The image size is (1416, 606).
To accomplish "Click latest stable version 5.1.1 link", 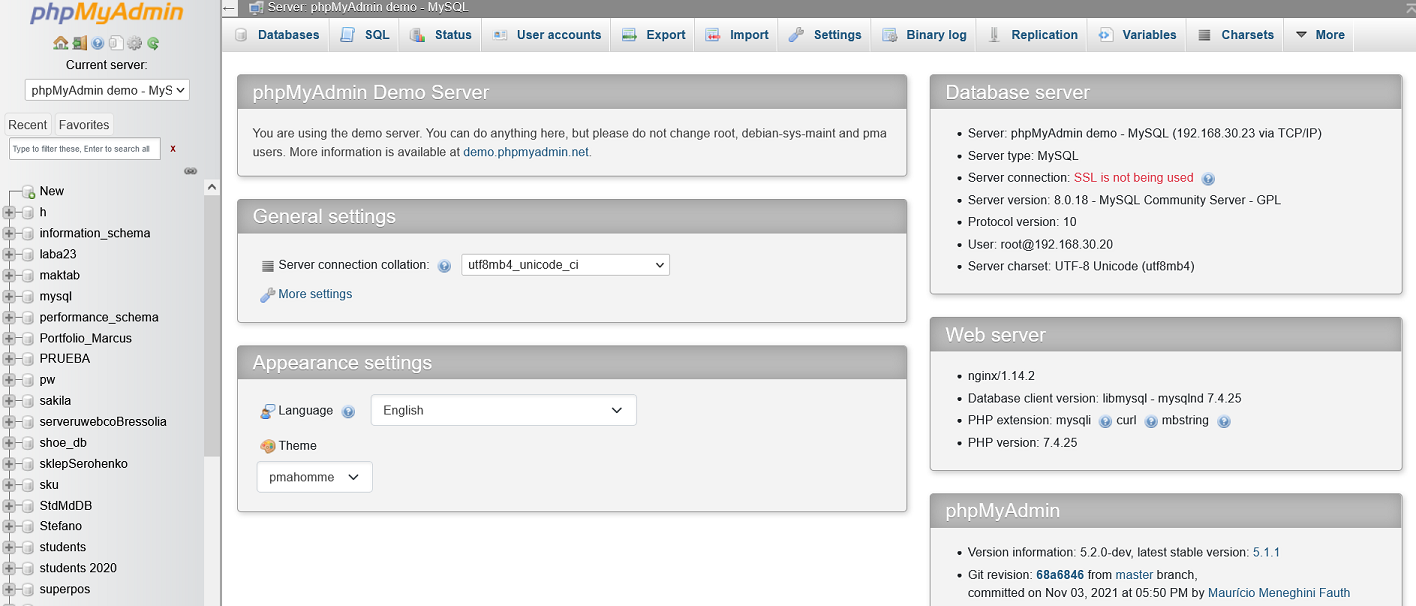I will [1266, 552].
